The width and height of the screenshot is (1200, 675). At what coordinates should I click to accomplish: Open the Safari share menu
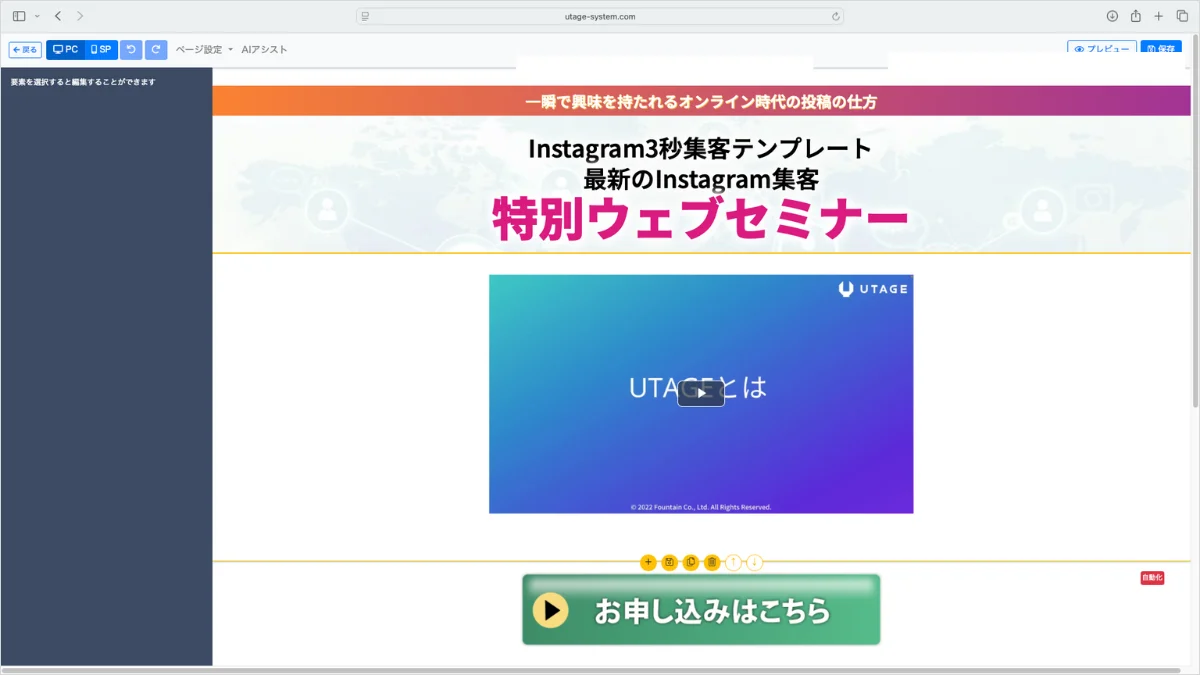[1136, 16]
